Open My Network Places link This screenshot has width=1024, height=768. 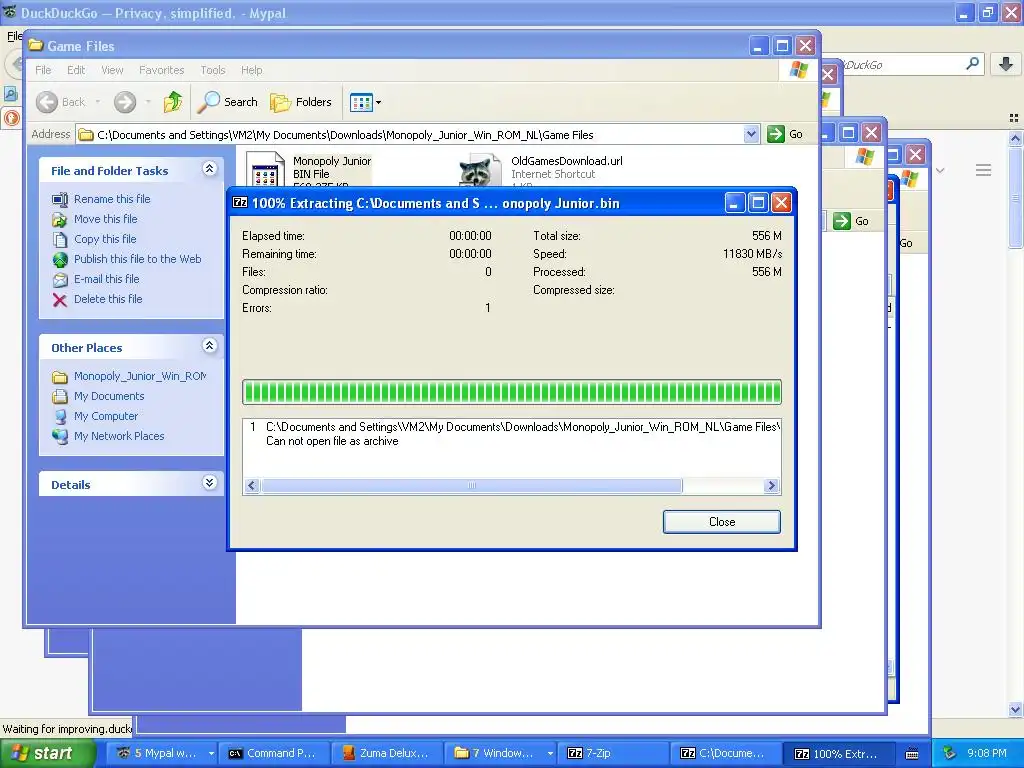119,436
